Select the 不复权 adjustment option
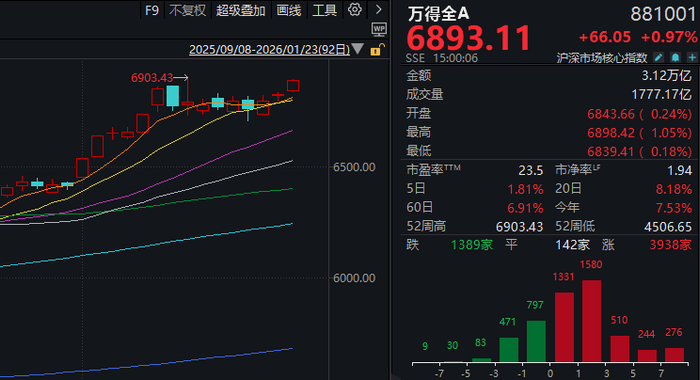 188,10
